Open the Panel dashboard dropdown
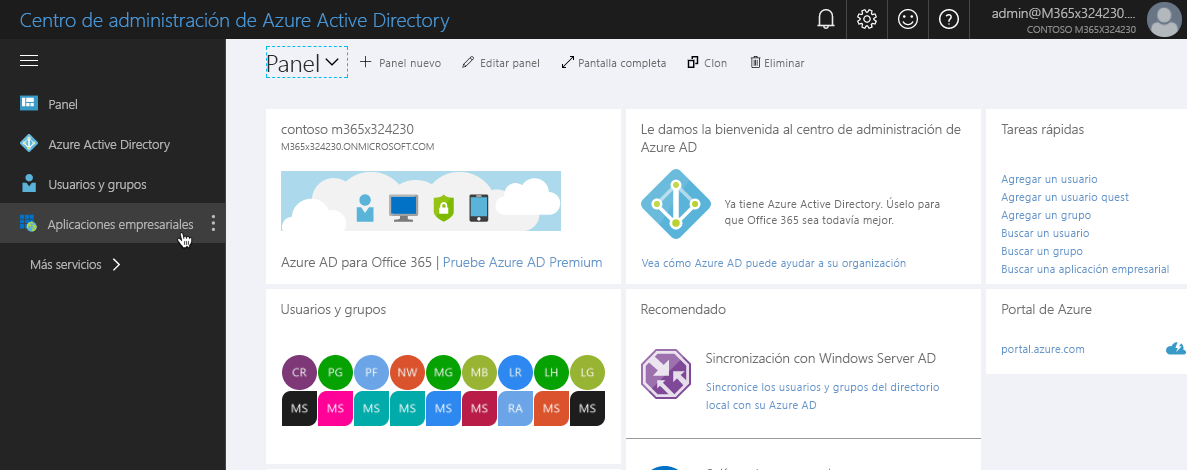The width and height of the screenshot is (1187, 470). 307,63
